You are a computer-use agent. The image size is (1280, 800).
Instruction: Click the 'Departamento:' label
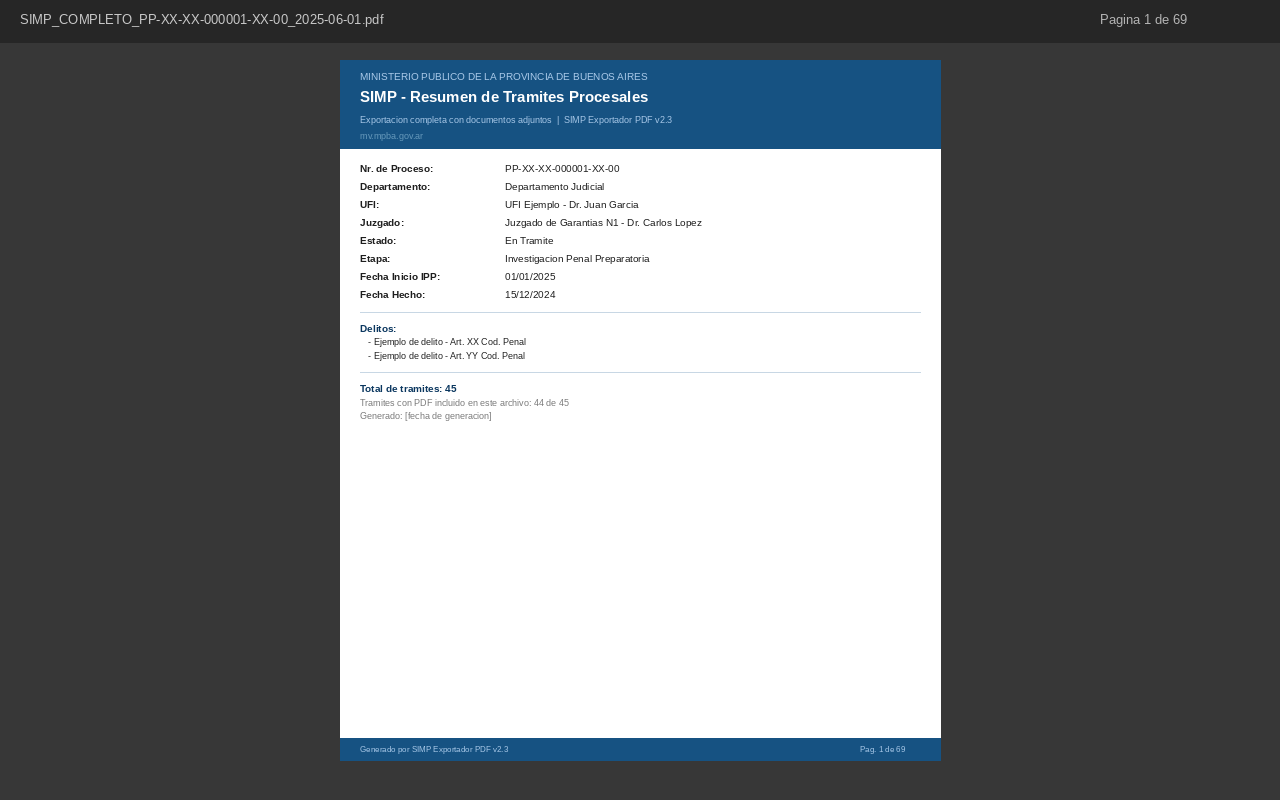coord(395,187)
